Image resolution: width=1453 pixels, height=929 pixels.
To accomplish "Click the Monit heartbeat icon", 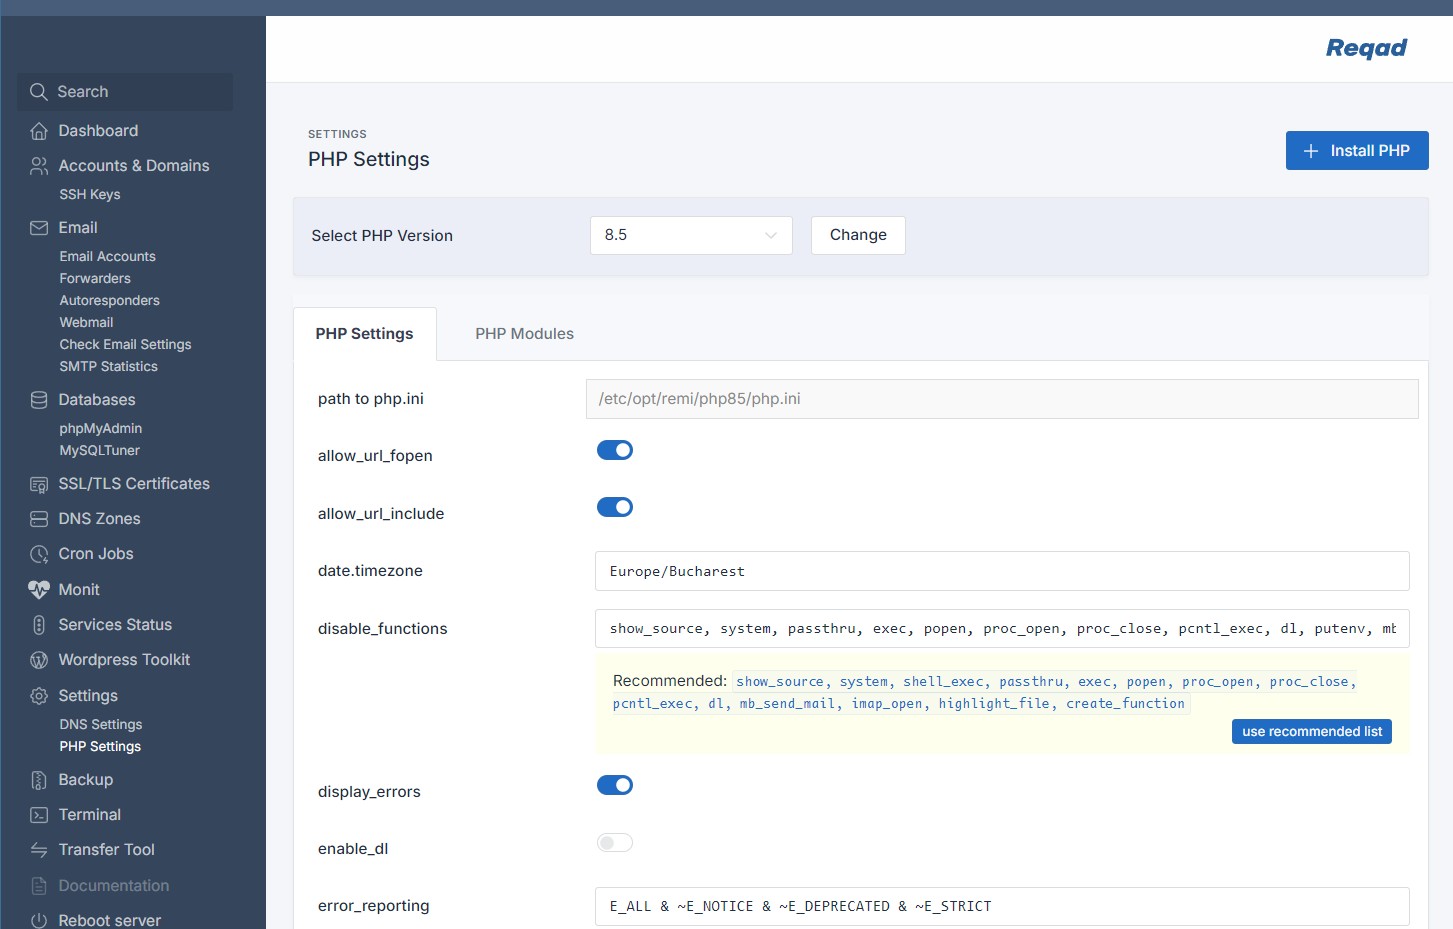I will click(39, 590).
